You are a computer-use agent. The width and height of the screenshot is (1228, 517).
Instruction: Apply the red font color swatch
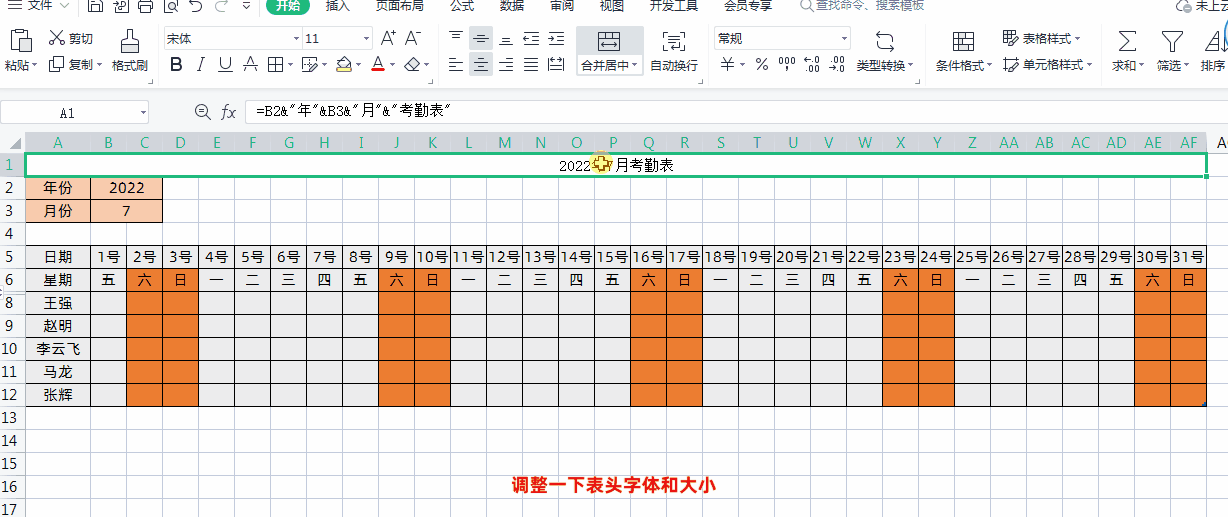pyautogui.click(x=377, y=65)
